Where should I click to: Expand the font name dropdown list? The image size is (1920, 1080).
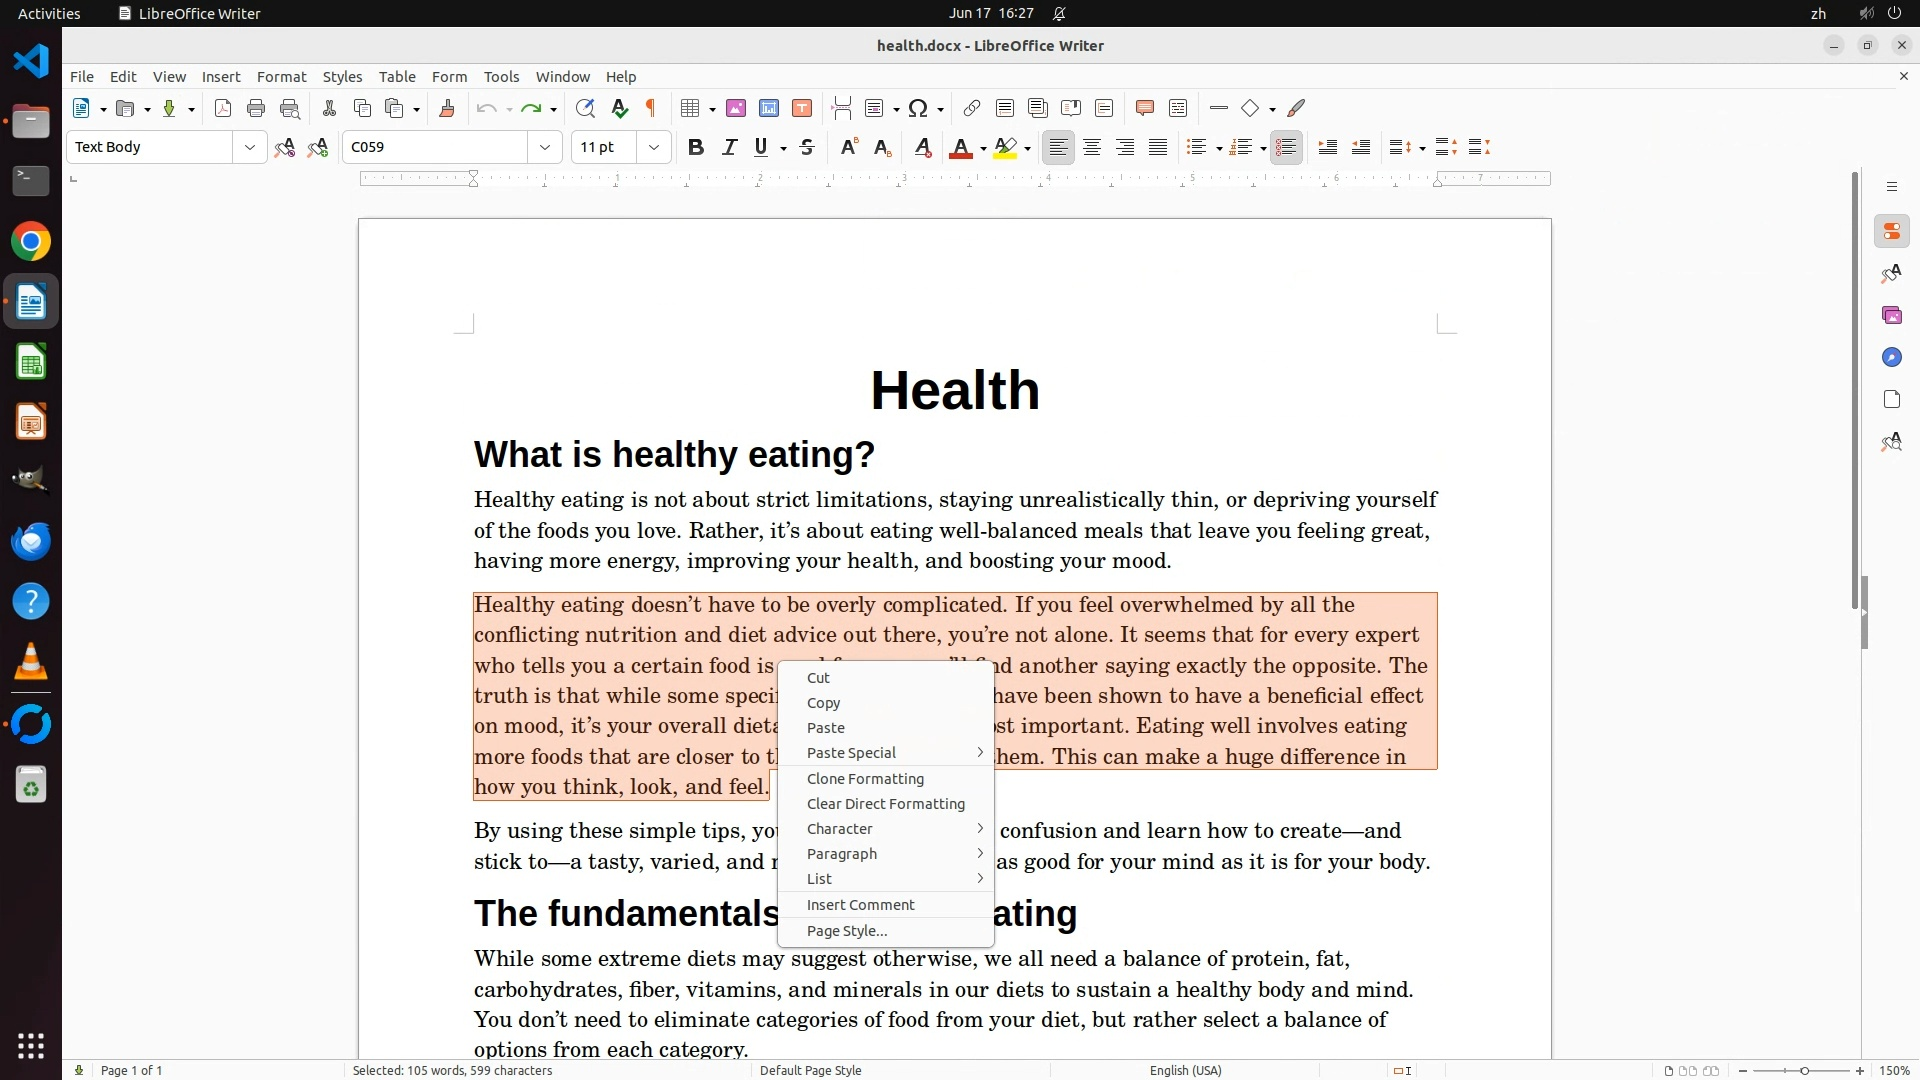click(x=545, y=148)
